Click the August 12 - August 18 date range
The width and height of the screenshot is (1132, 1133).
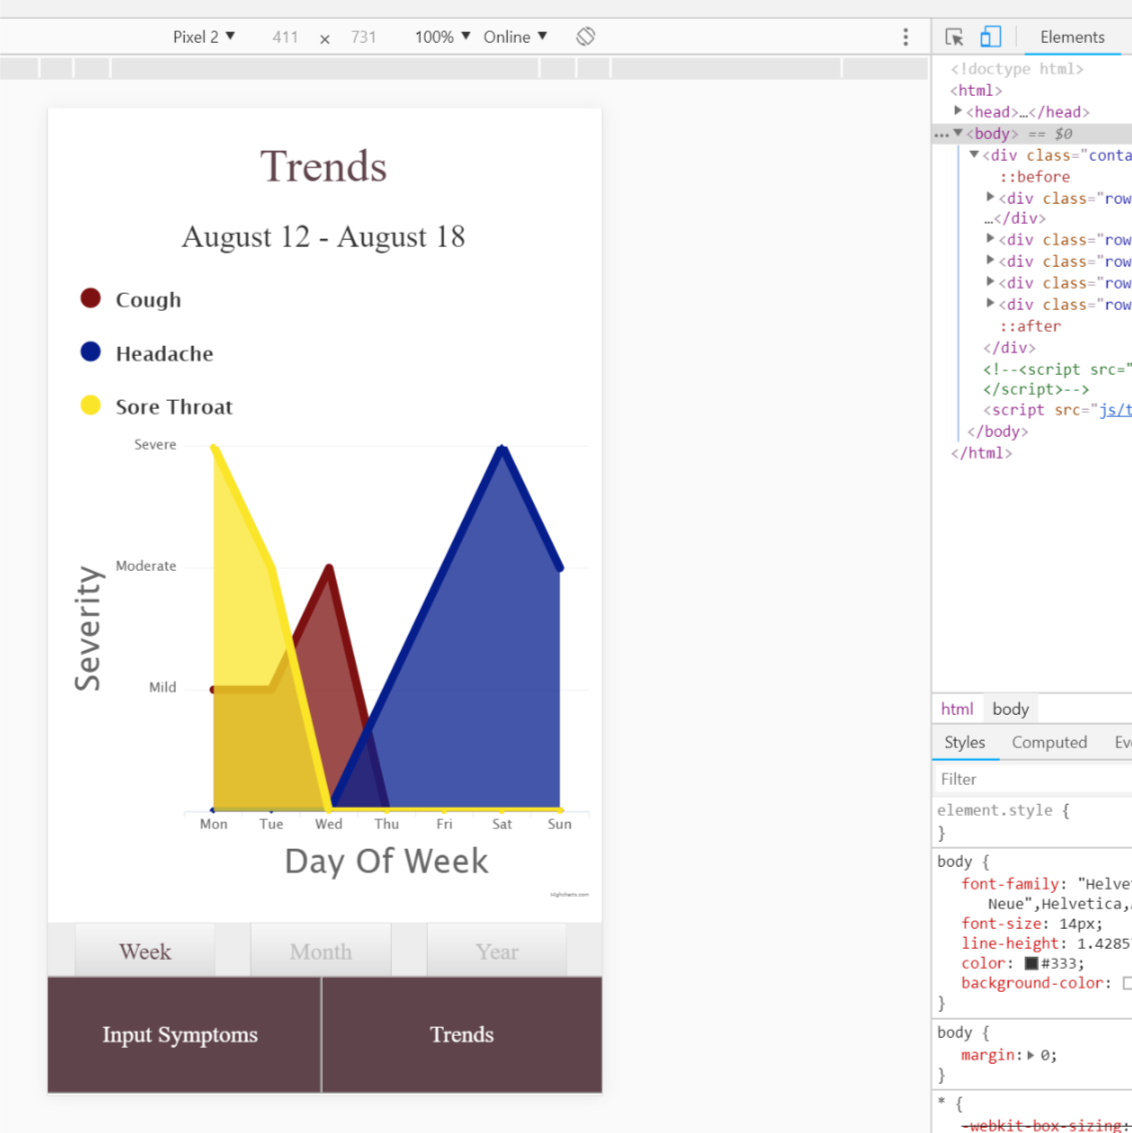point(324,237)
